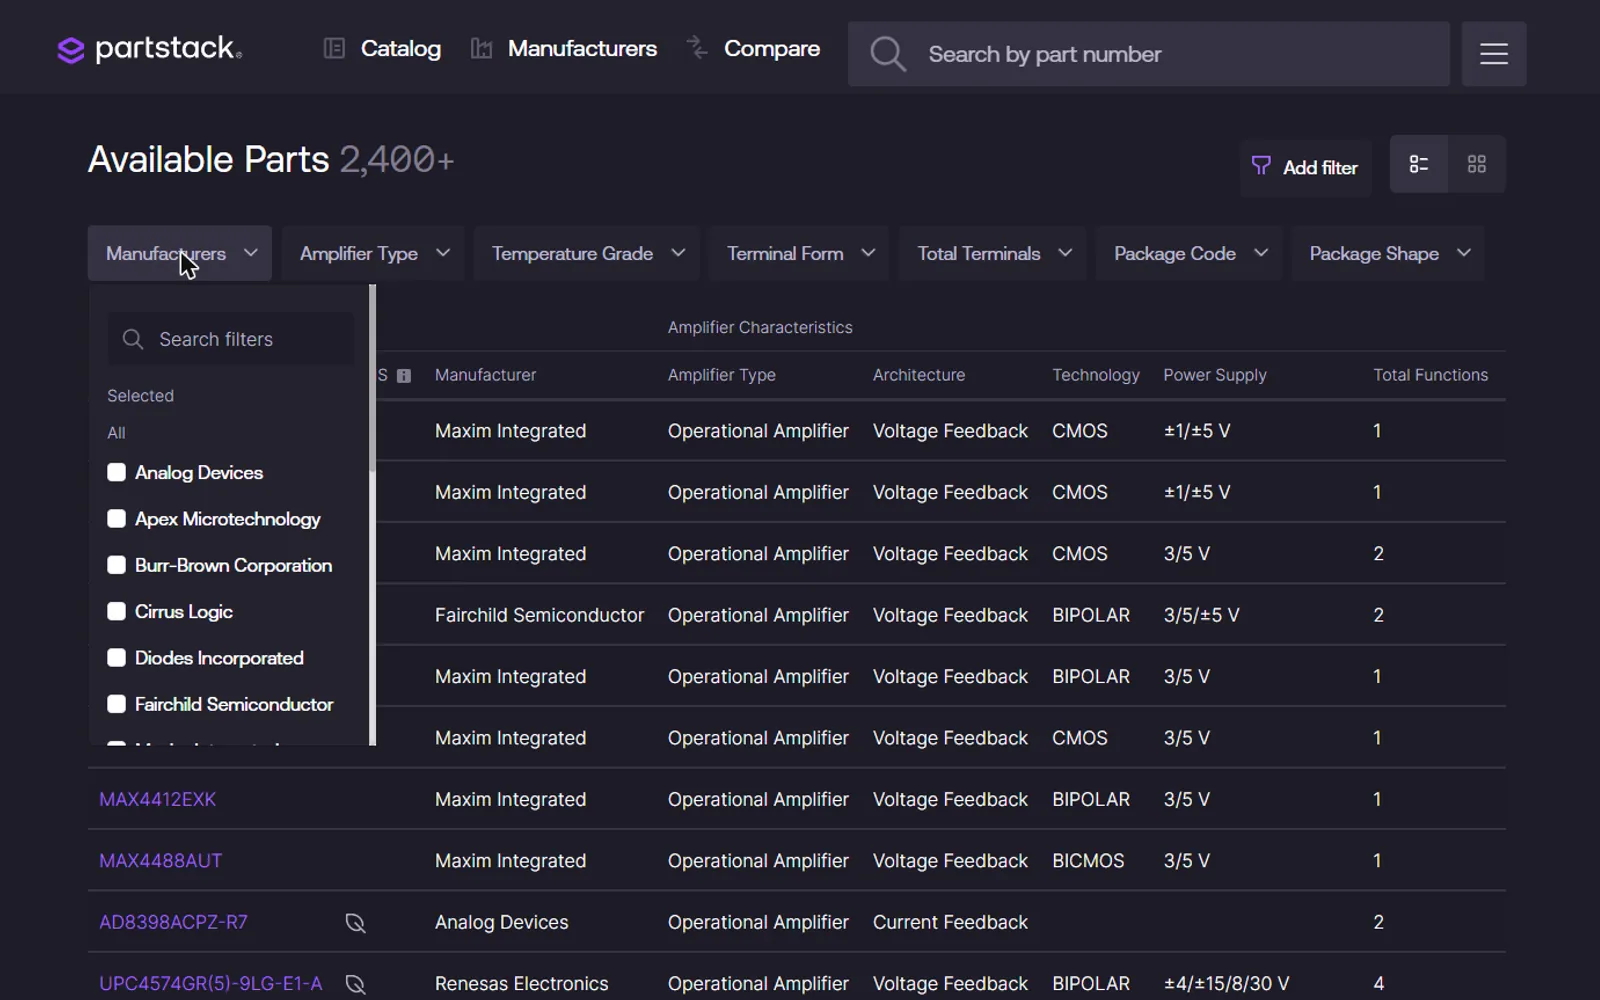Click the Compare arrows icon
The height and width of the screenshot is (1000, 1600).
click(x=697, y=47)
